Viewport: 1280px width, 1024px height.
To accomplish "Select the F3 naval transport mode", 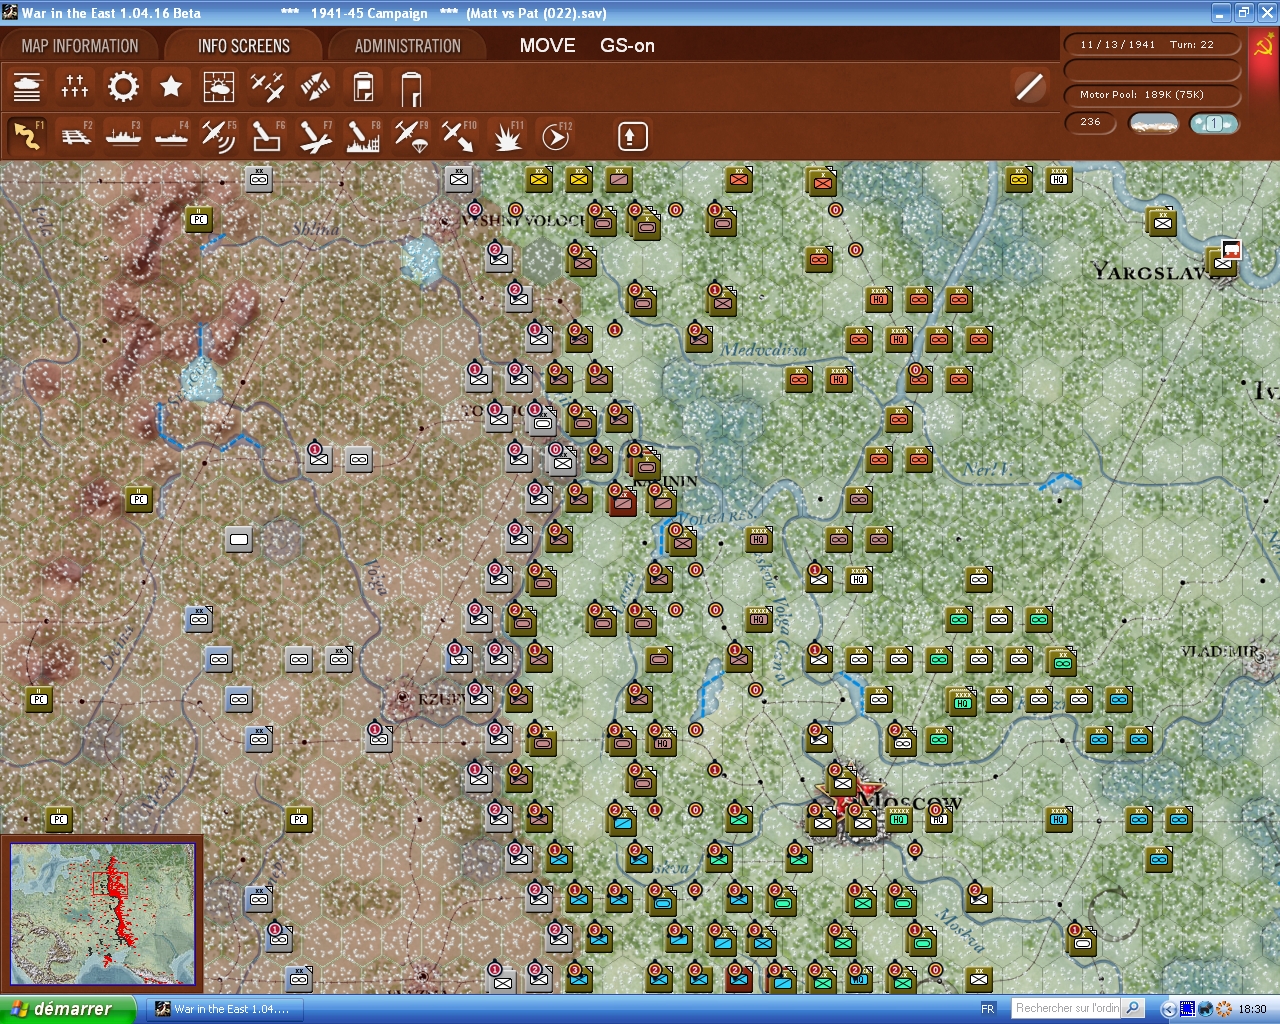I will tap(123, 136).
